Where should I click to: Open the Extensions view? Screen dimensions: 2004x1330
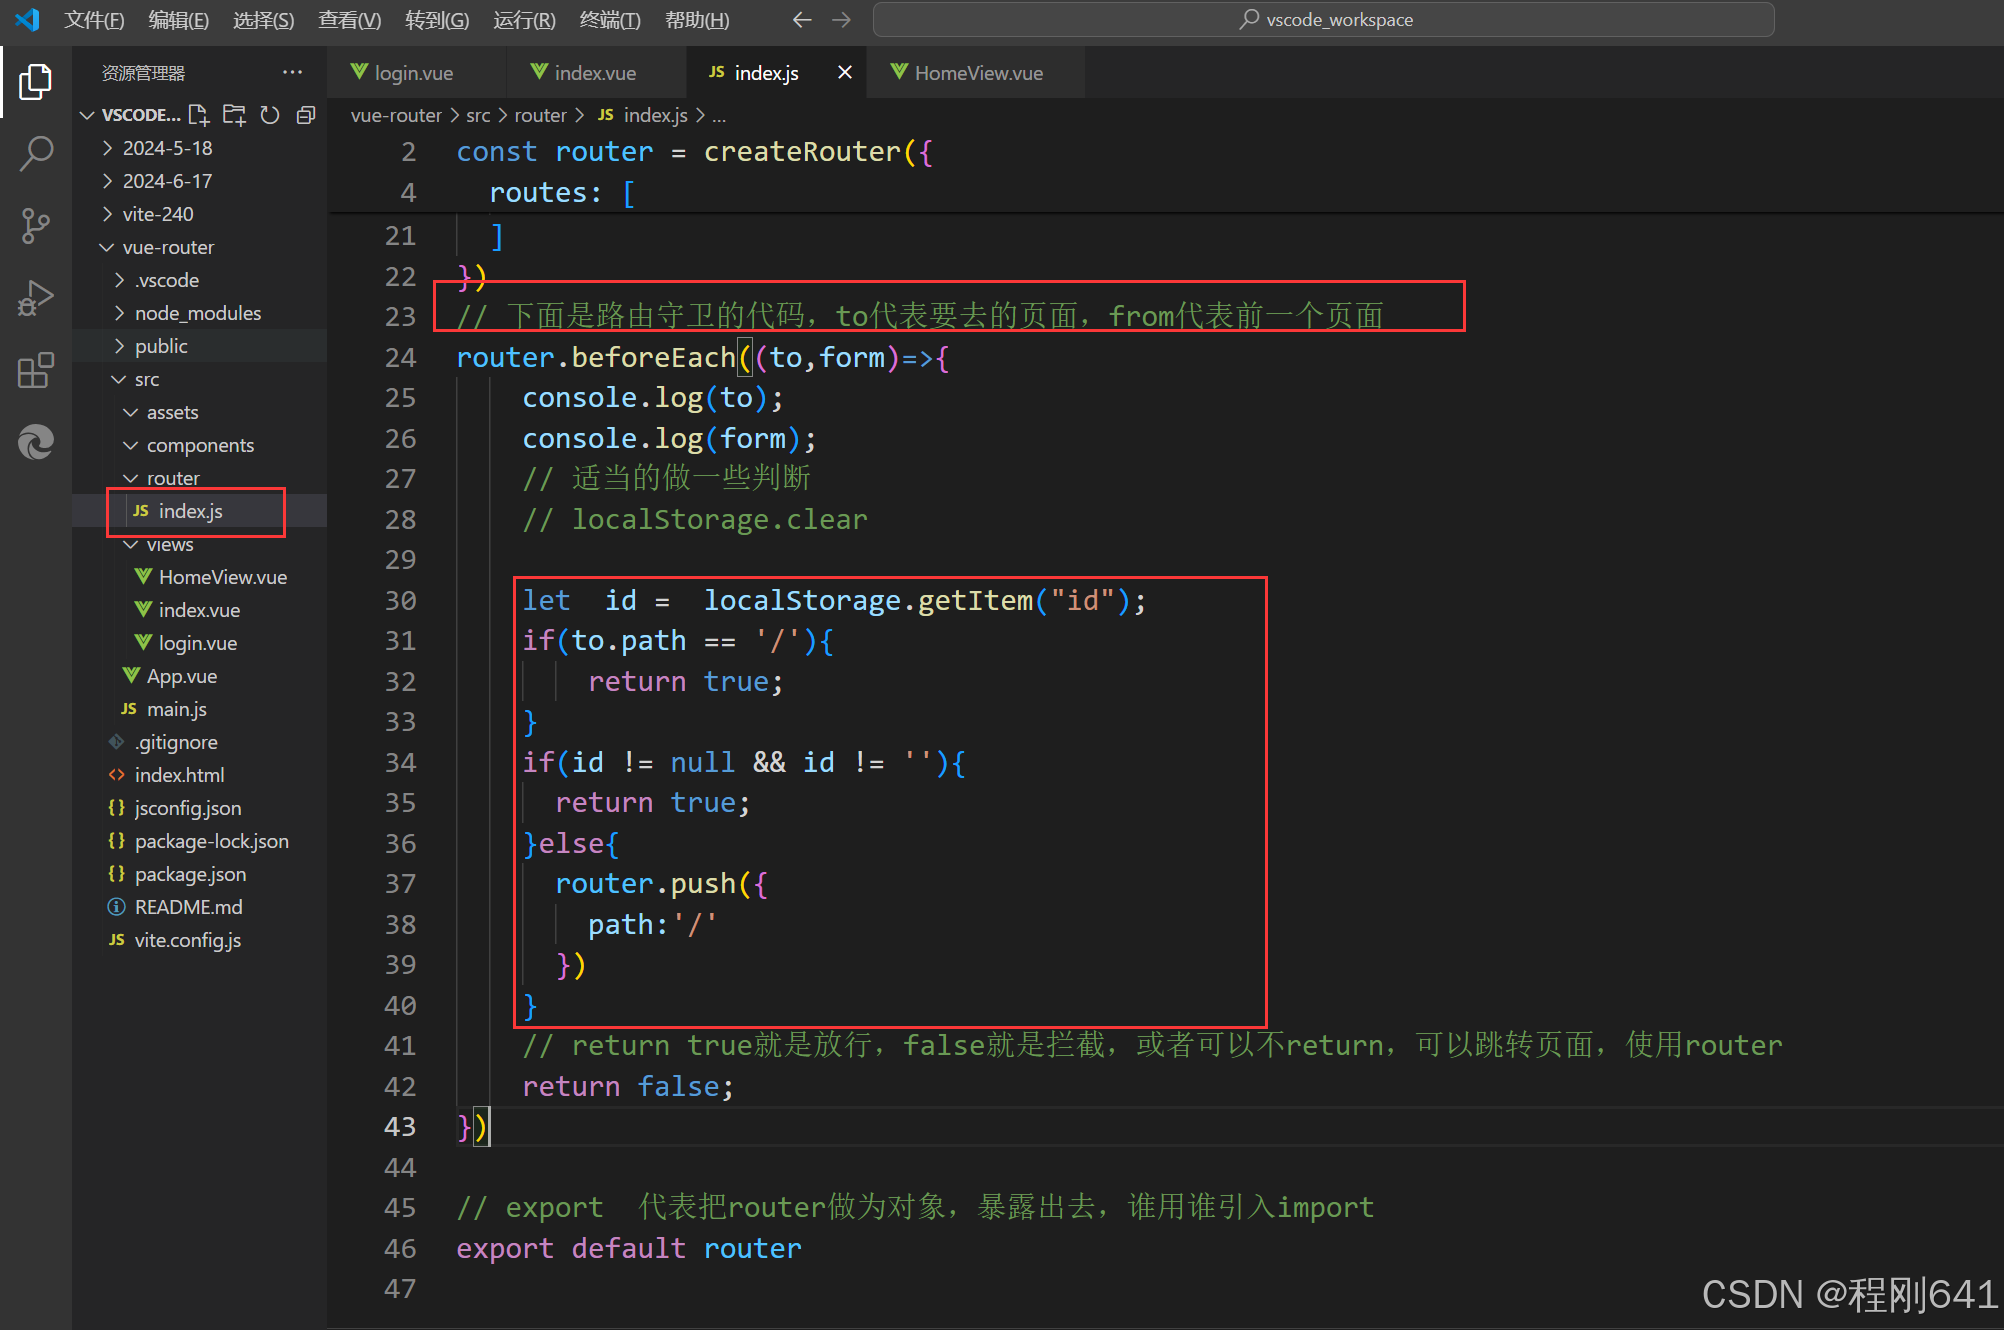pos(36,371)
